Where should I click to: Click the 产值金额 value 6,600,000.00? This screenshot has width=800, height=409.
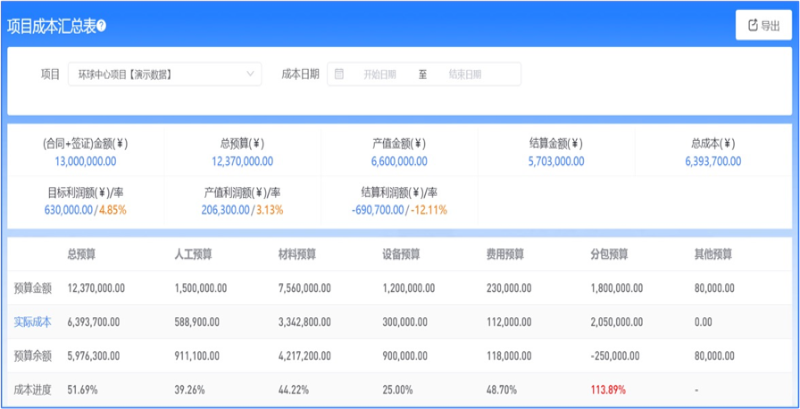tap(399, 160)
